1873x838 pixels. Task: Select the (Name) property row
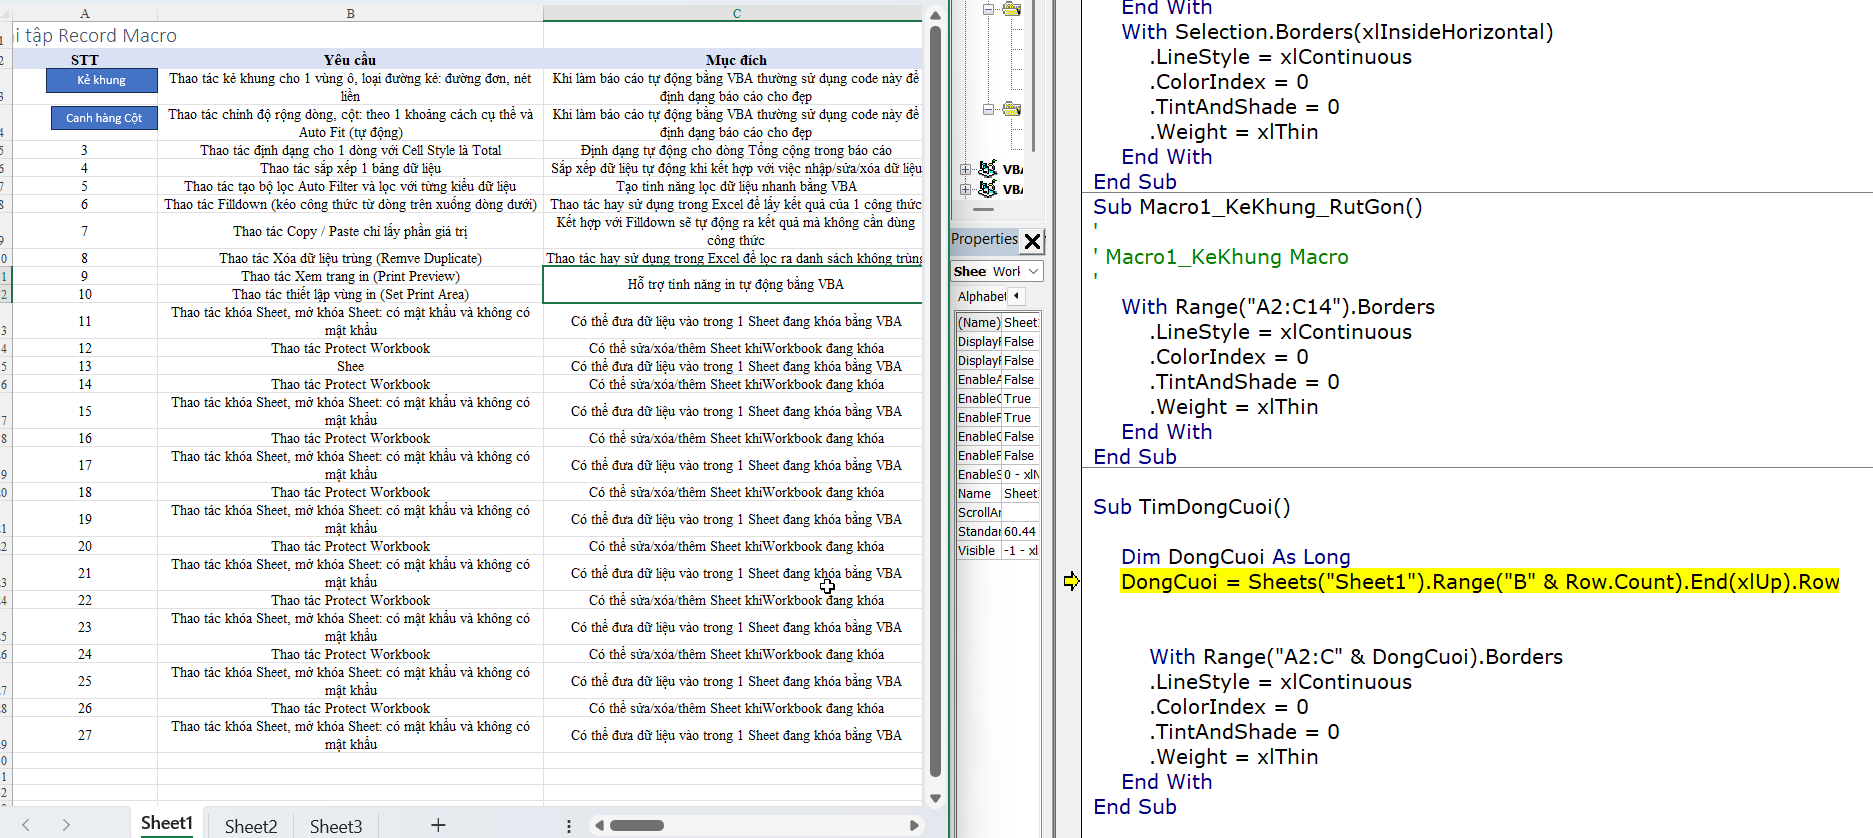point(998,322)
